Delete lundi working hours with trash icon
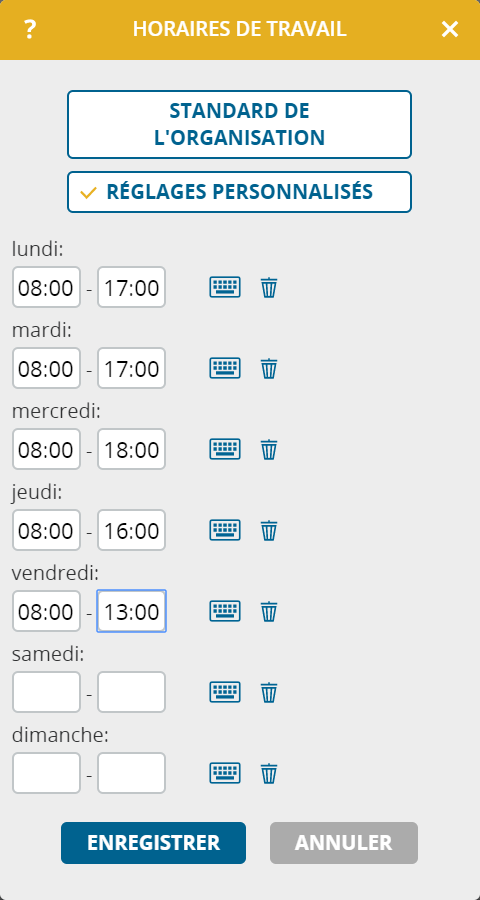 (269, 287)
